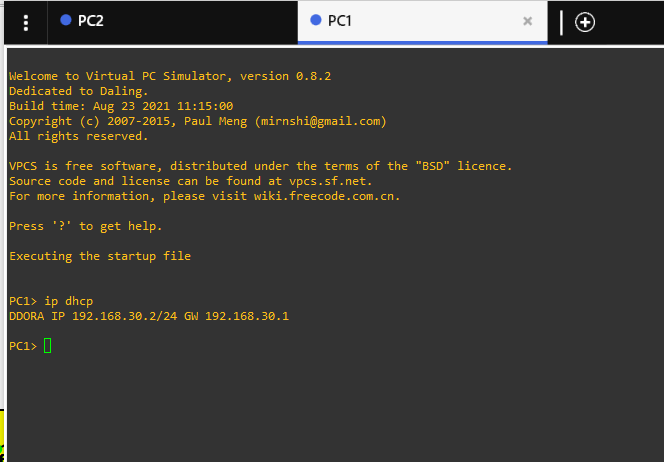Click the blue status dot on PC2
Viewport: 664px width, 462px height.
pyautogui.click(x=66, y=20)
